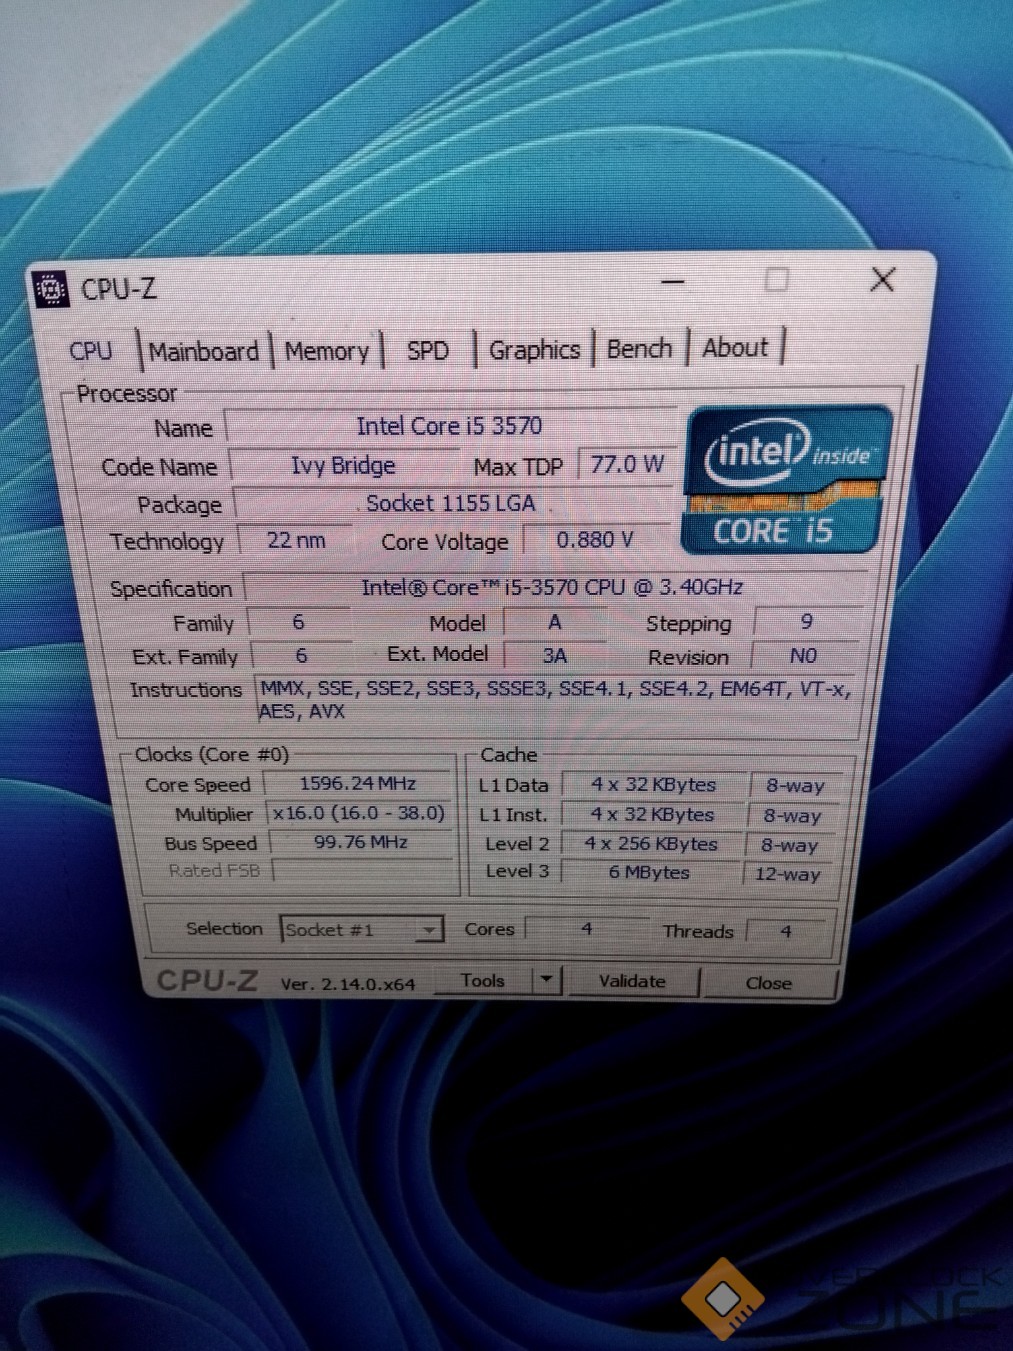Click the Intel Core i5 logo badge

787,479
